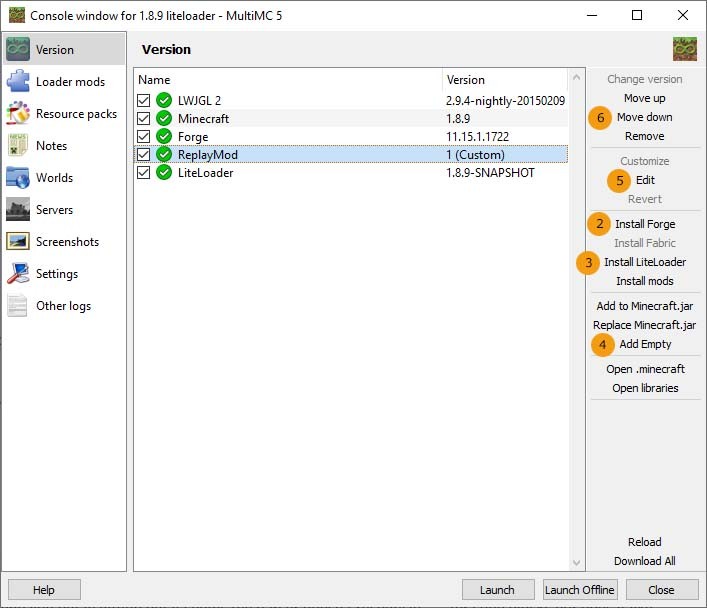Toggle the Forge component checkbox
Viewport: 707px width, 608px height.
[x=144, y=136]
